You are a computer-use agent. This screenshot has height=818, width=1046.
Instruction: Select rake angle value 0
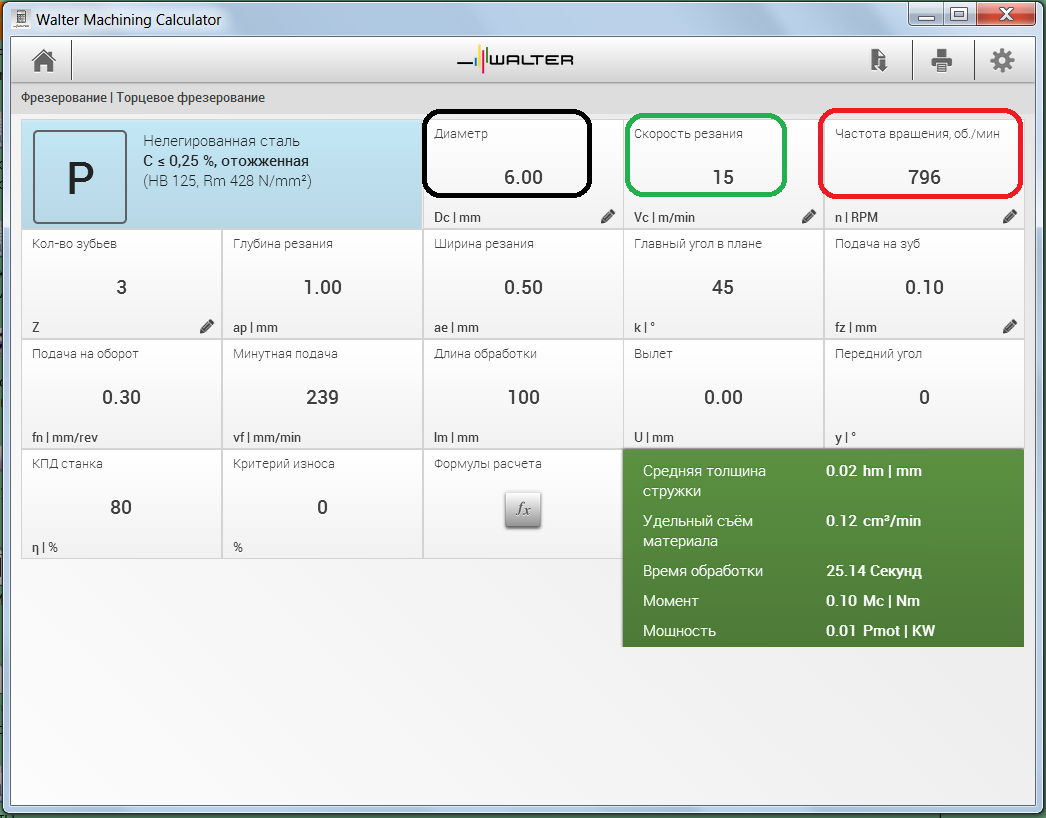pyautogui.click(x=924, y=397)
